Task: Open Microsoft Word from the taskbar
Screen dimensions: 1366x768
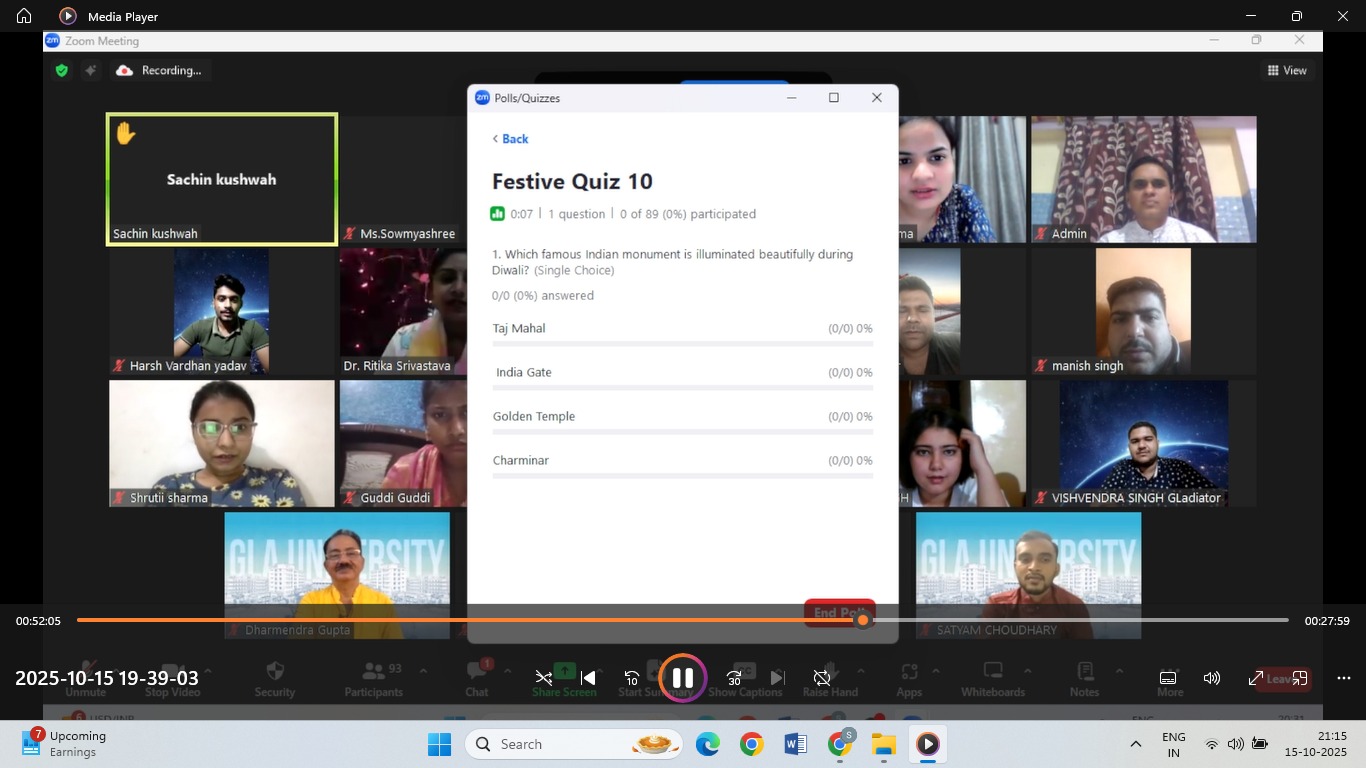Action: (x=796, y=744)
